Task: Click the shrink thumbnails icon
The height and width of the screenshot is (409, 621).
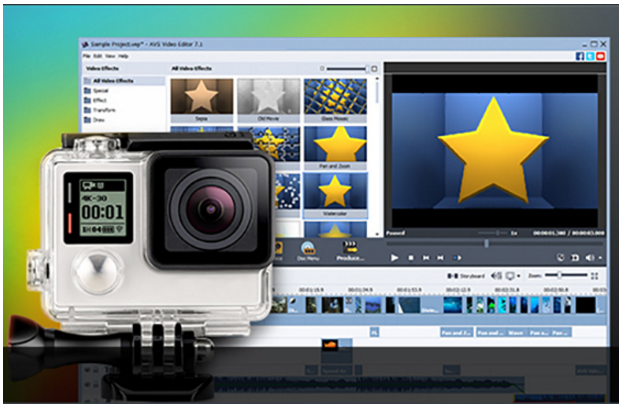Action: pyautogui.click(x=322, y=69)
